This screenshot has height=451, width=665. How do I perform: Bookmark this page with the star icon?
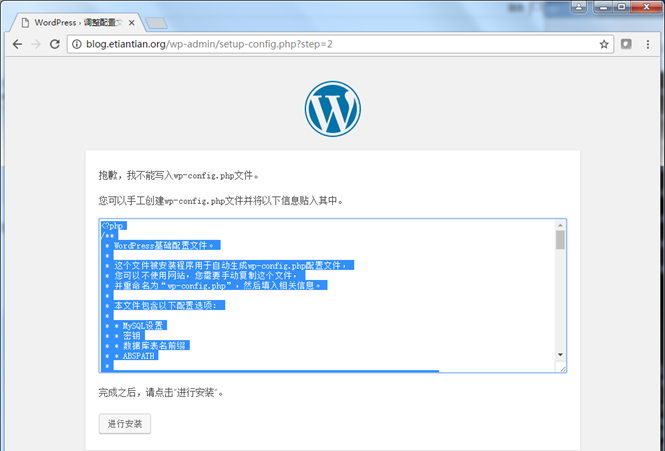604,44
